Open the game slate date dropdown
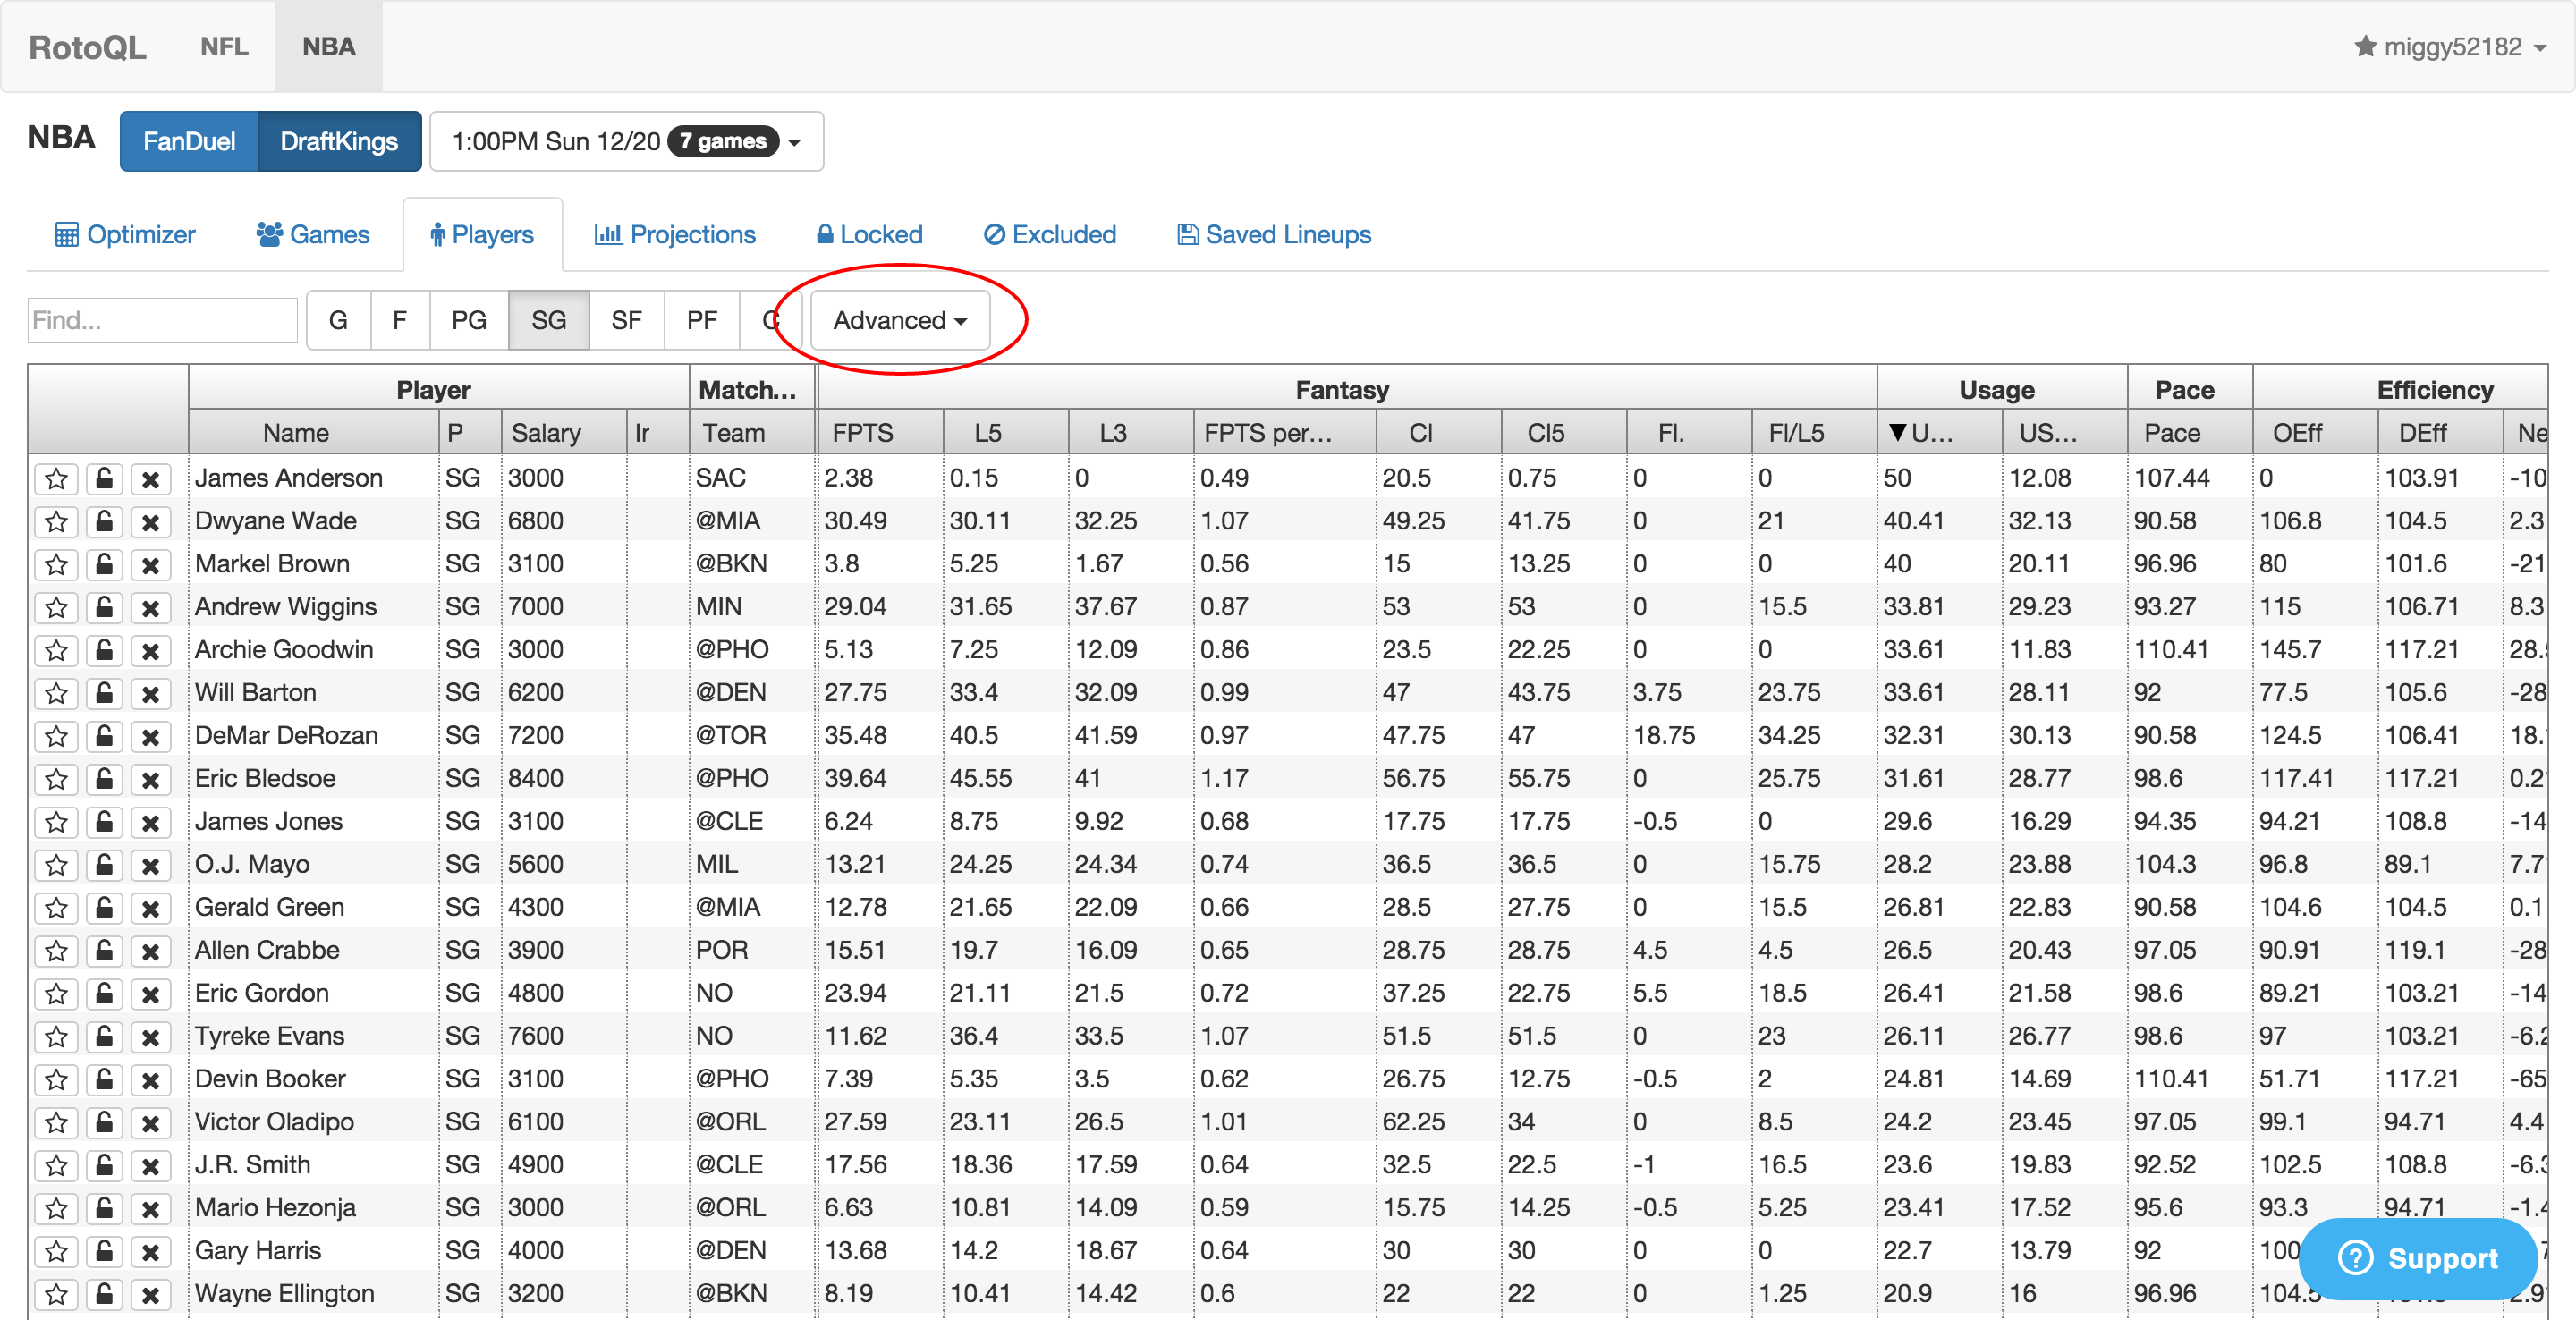Viewport: 2576px width, 1320px height. (x=626, y=141)
